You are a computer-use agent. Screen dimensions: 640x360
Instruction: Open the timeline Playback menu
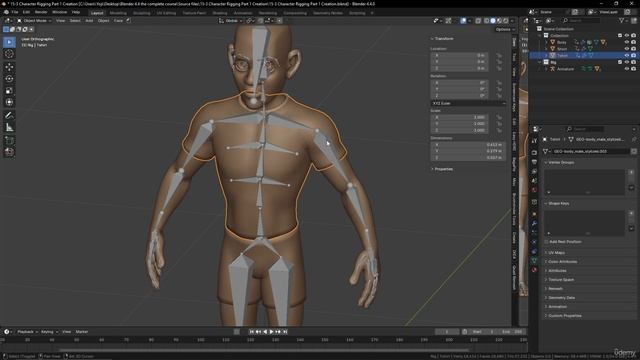pyautogui.click(x=26, y=332)
